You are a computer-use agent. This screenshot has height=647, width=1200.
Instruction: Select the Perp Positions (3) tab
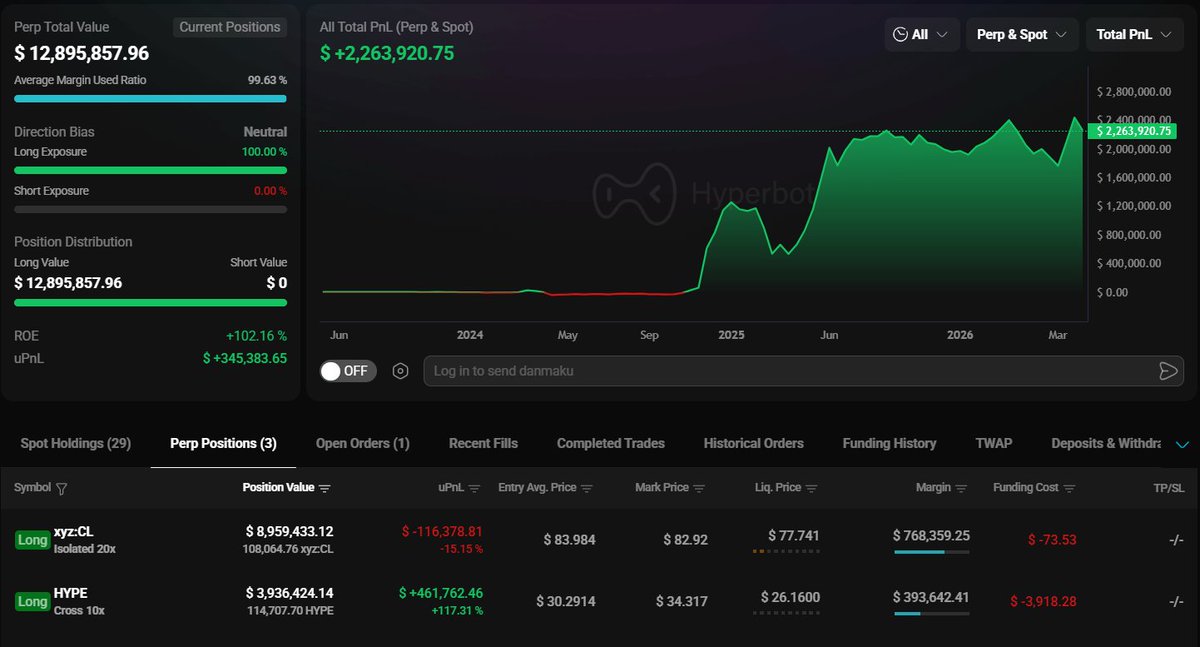click(223, 443)
